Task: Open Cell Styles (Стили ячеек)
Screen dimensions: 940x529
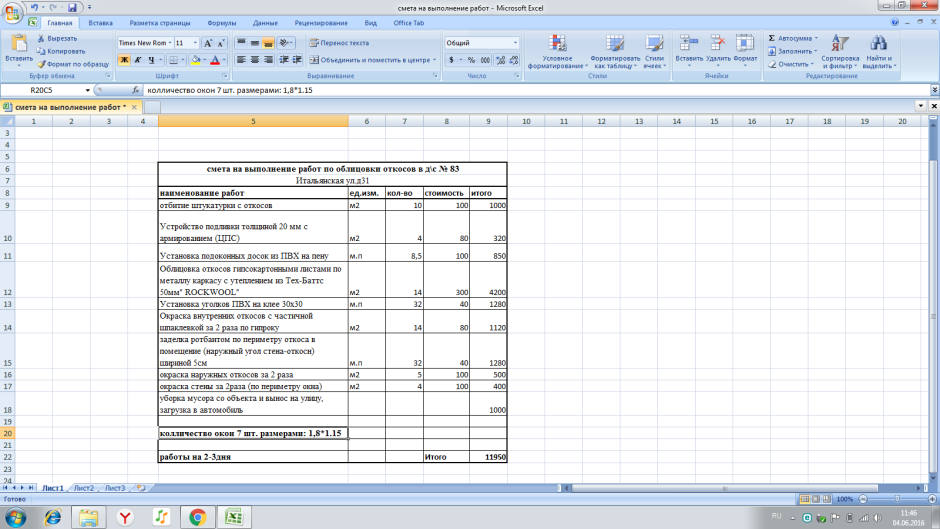Action: click(654, 52)
